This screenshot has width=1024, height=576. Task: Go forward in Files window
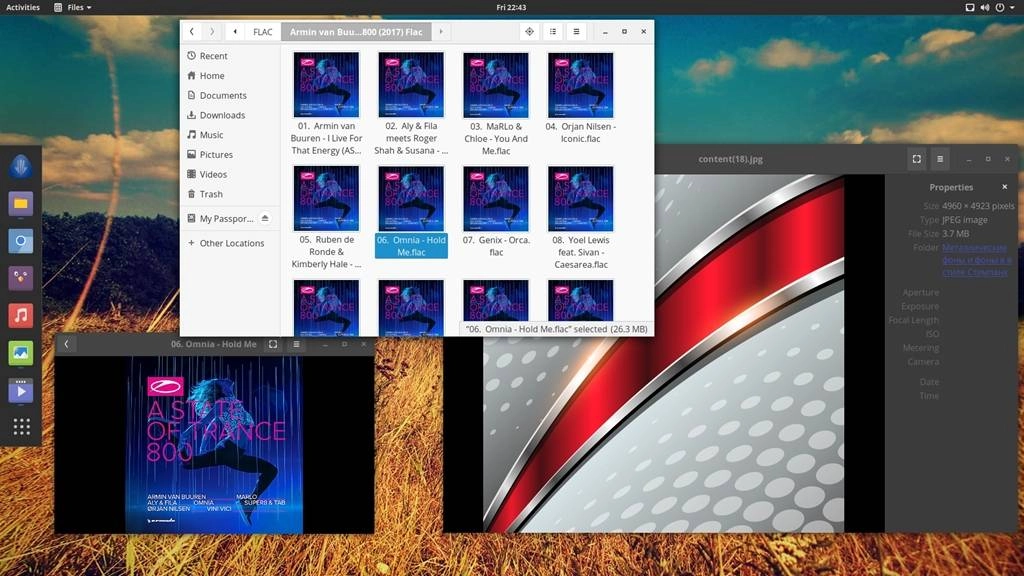(212, 31)
